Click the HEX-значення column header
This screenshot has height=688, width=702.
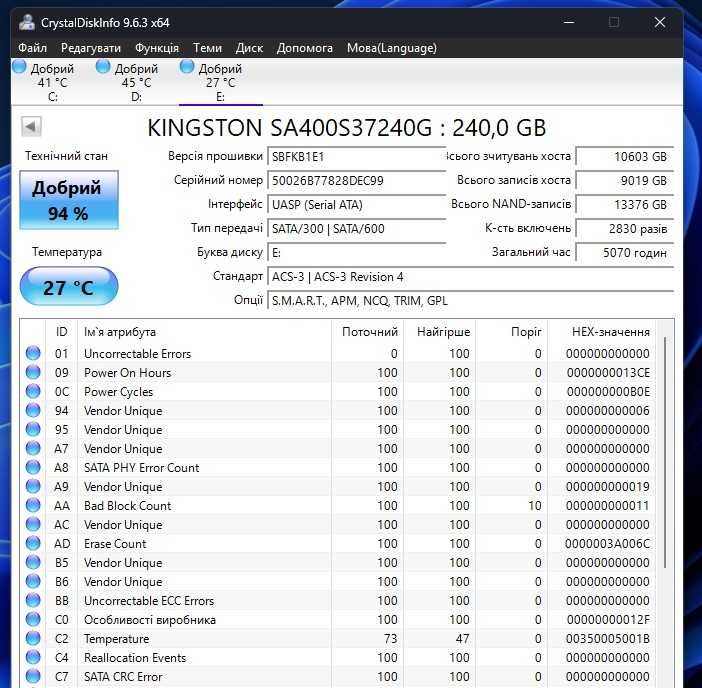(602, 332)
